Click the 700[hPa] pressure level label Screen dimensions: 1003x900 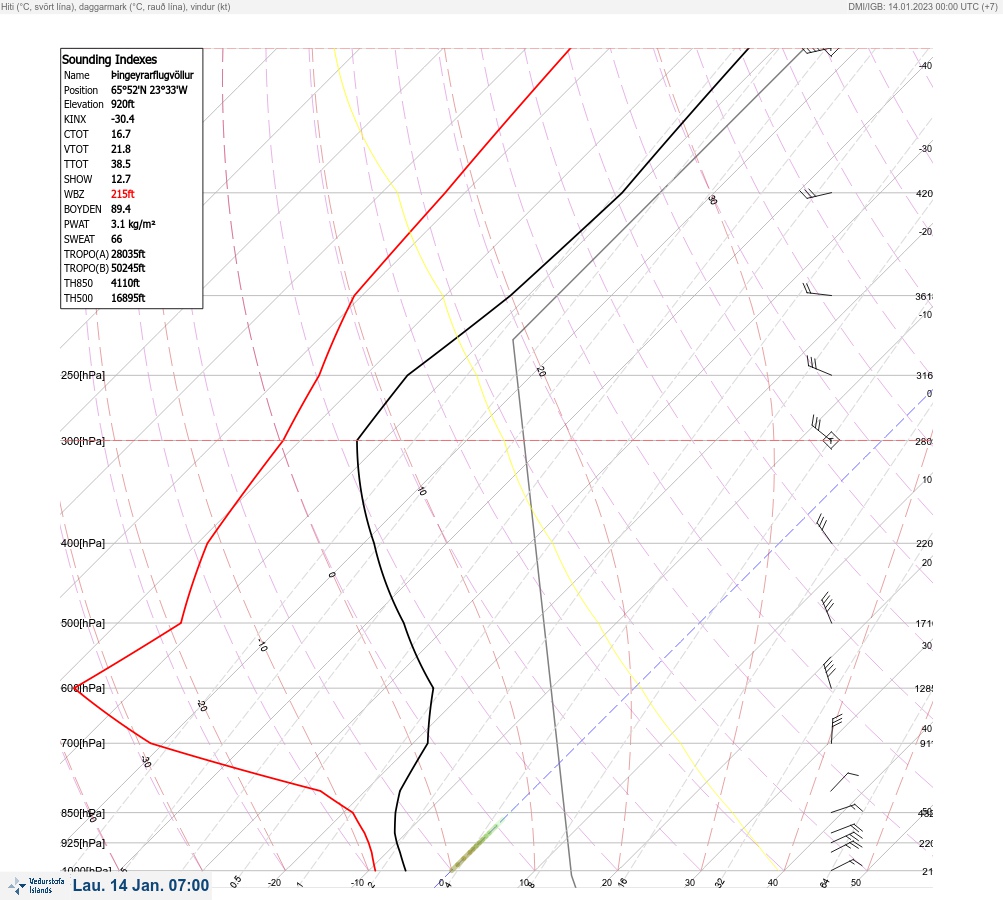tap(83, 743)
